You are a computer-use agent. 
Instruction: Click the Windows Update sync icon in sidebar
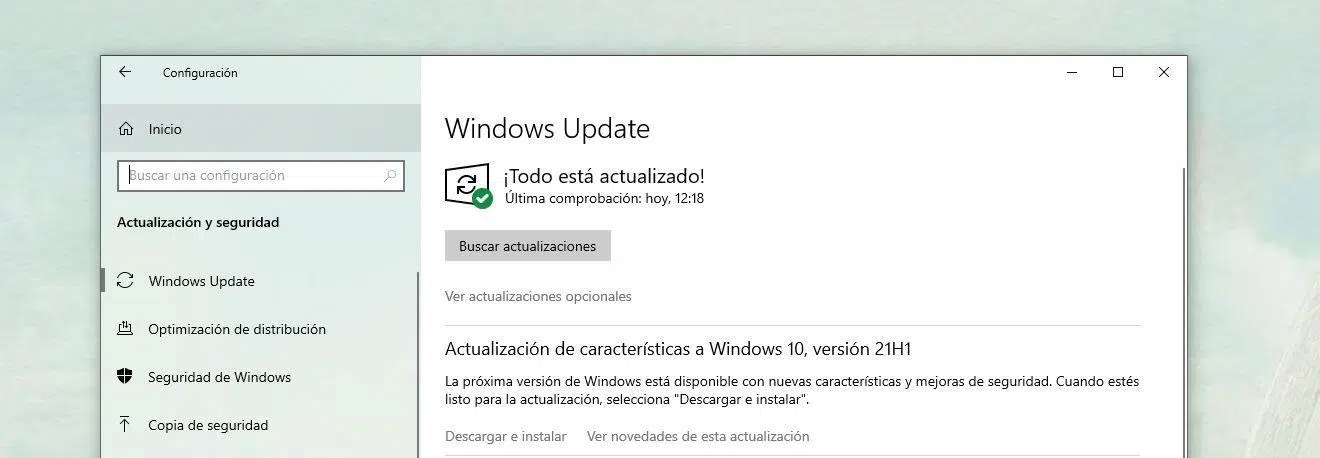(x=125, y=281)
